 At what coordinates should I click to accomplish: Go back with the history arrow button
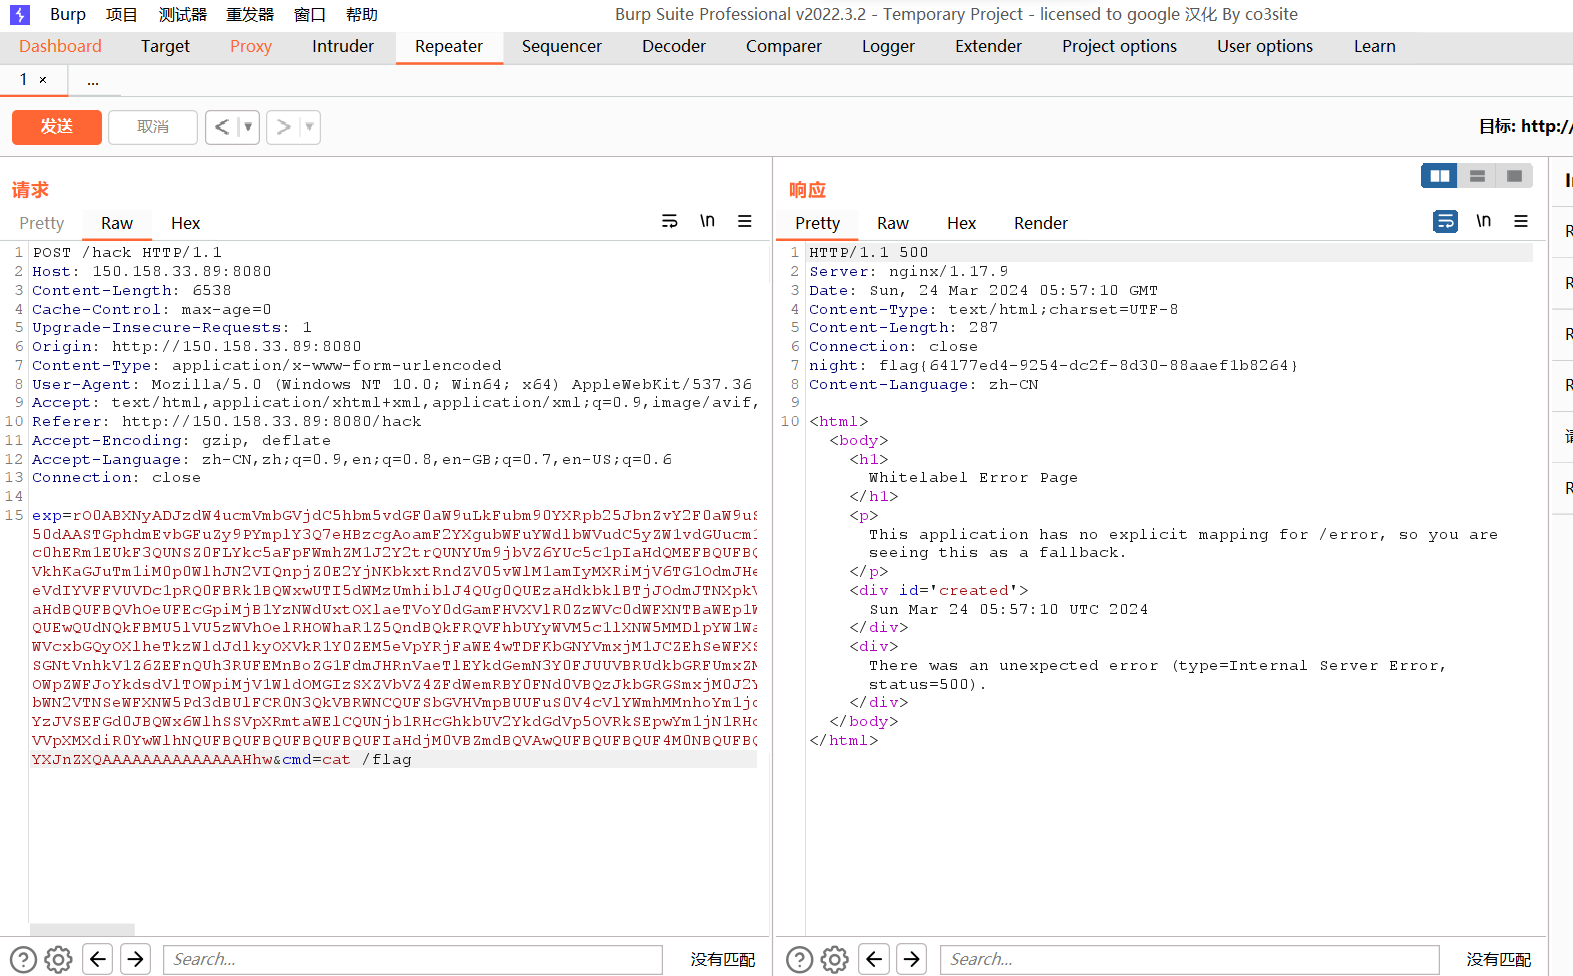pyautogui.click(x=222, y=127)
